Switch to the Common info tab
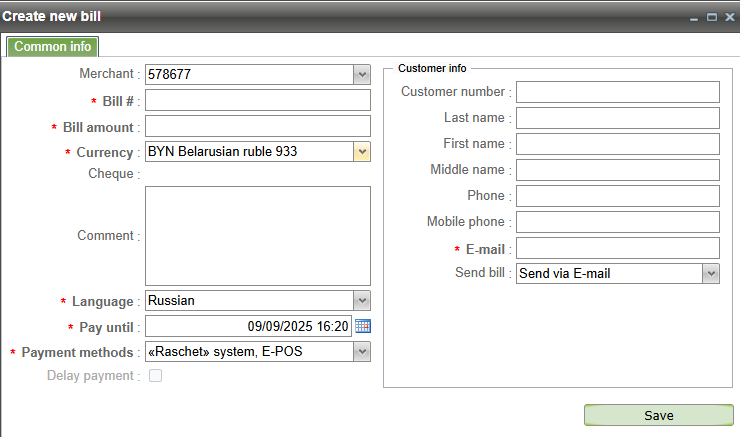This screenshot has width=740, height=437. (x=53, y=47)
